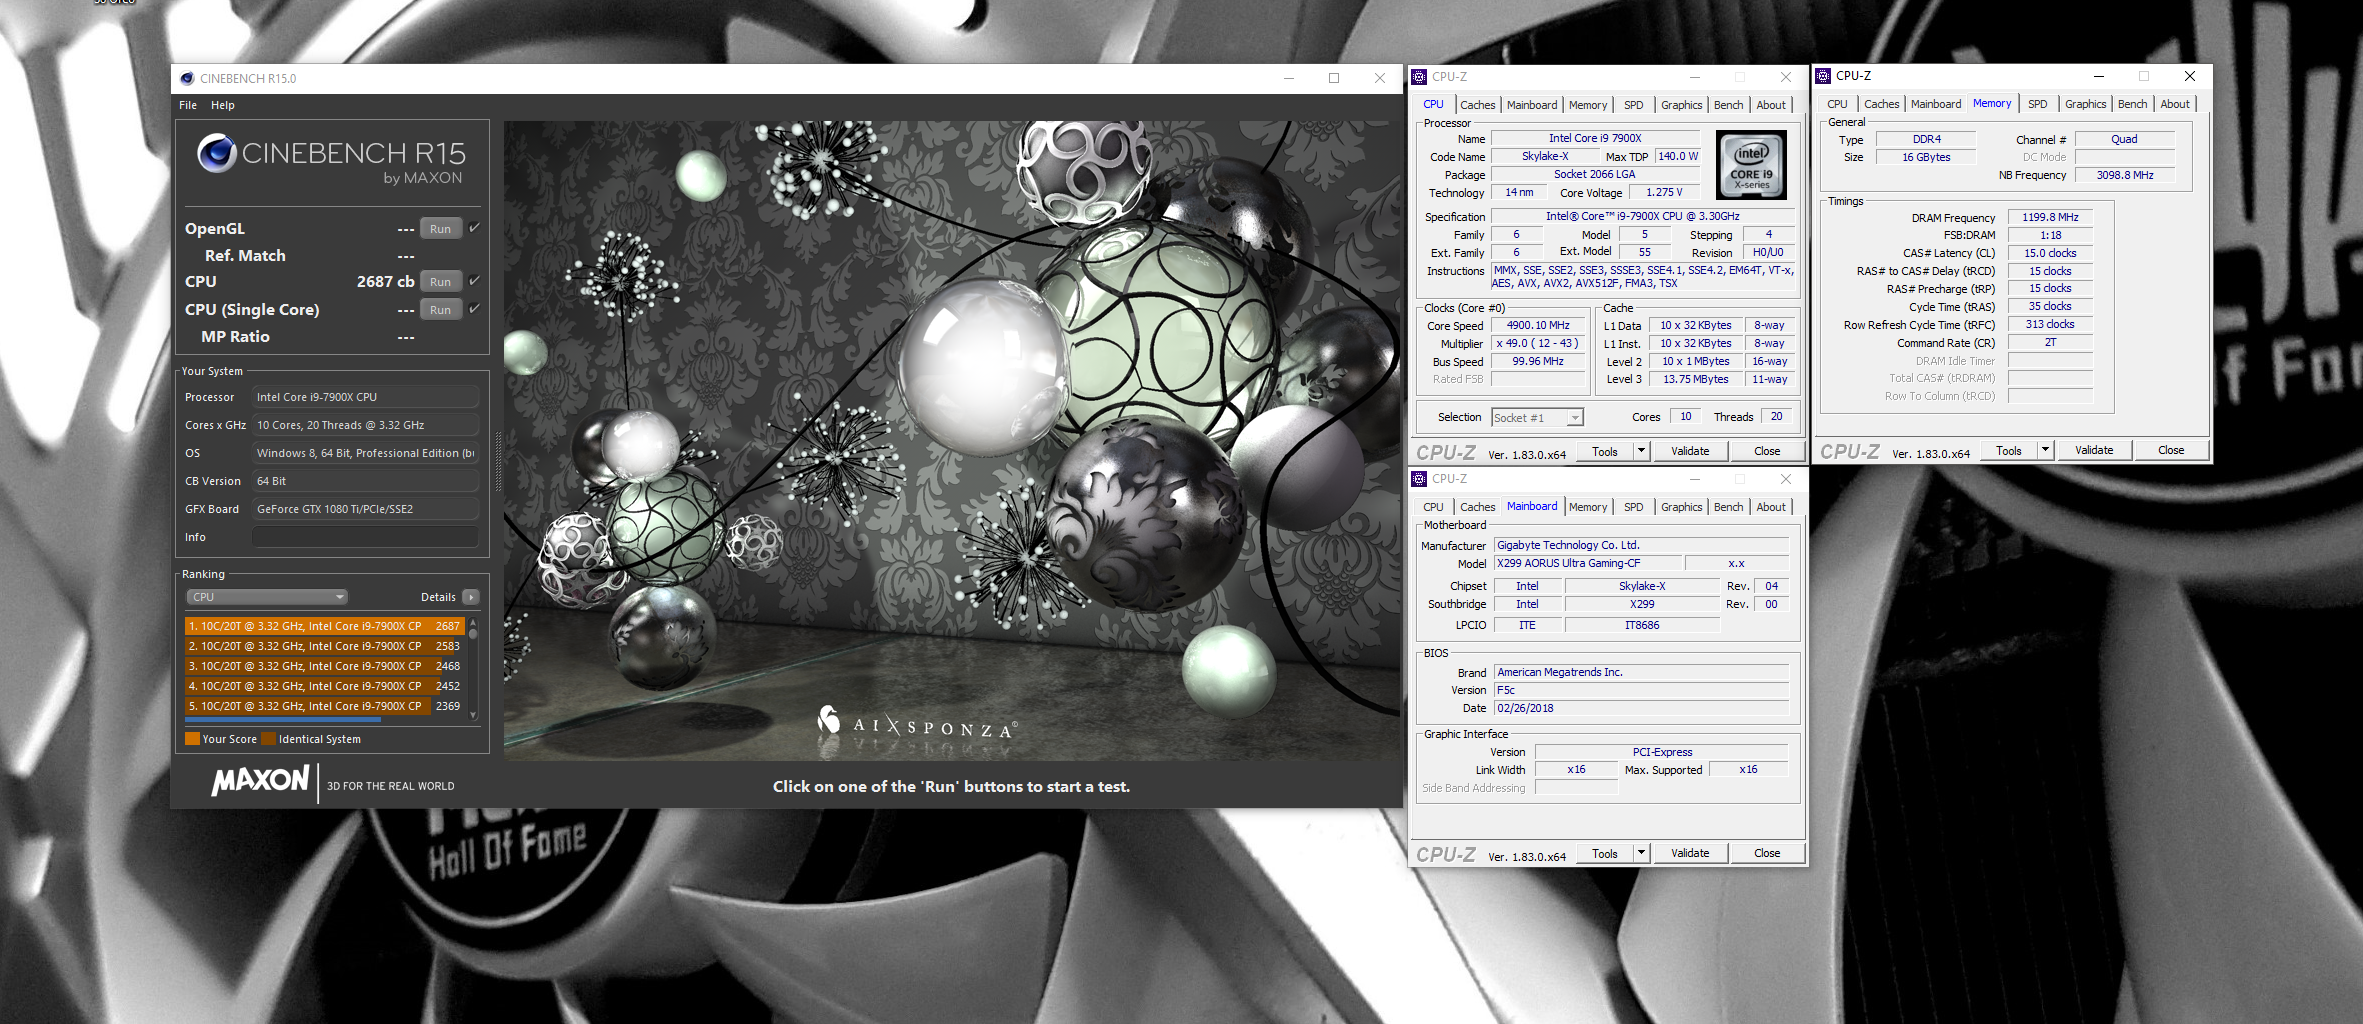Screen dimensions: 2363x1024
Task: Click the MAXON logo in Cinebench footer
Action: pos(260,781)
